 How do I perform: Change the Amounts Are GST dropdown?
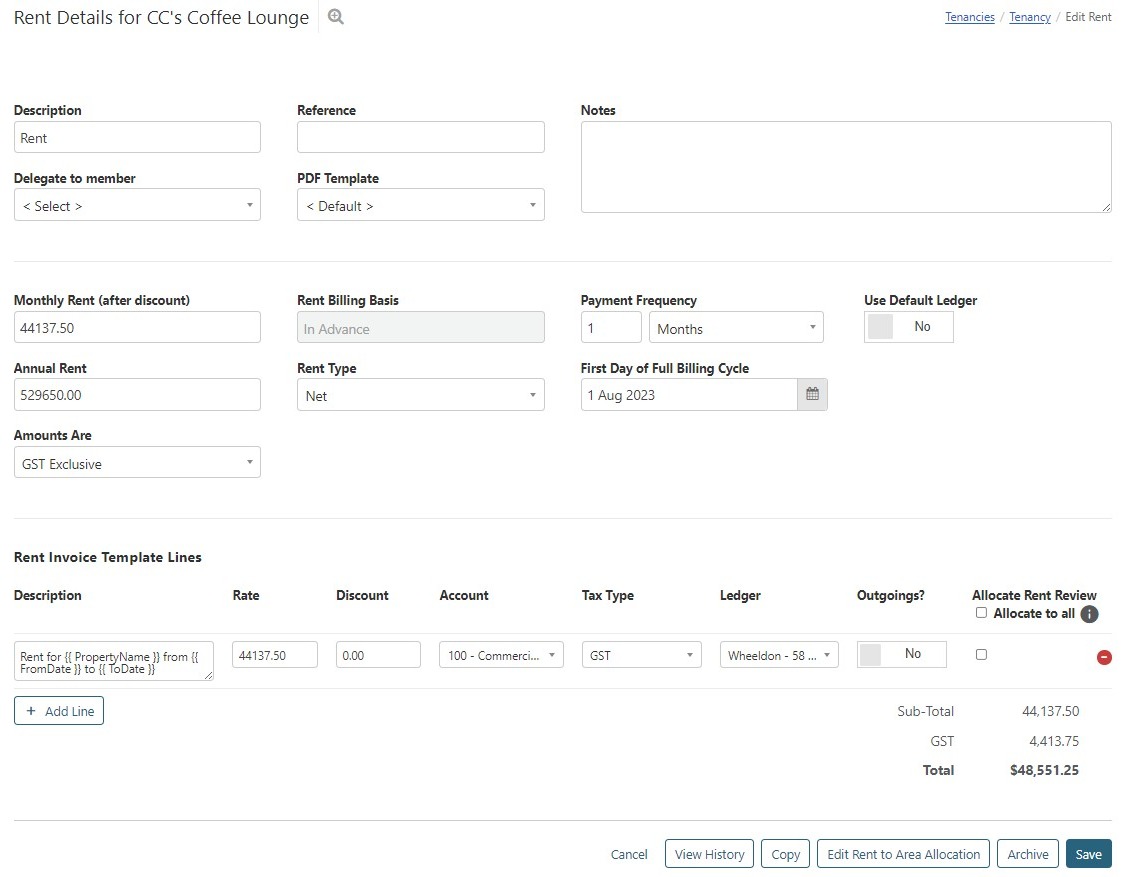pyautogui.click(x=137, y=464)
